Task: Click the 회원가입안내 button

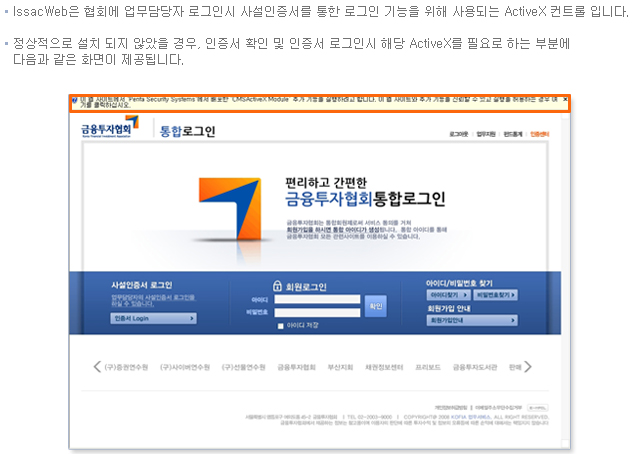Action: [472, 321]
